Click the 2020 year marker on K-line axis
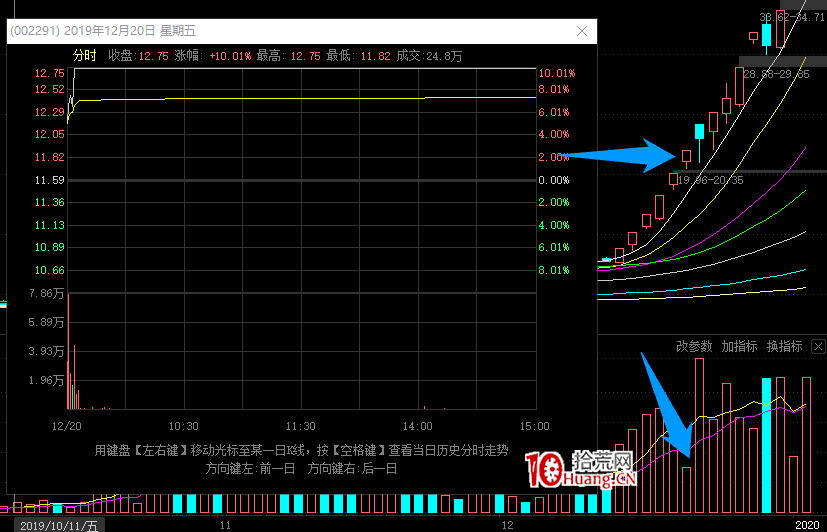The image size is (827, 532). click(807, 525)
